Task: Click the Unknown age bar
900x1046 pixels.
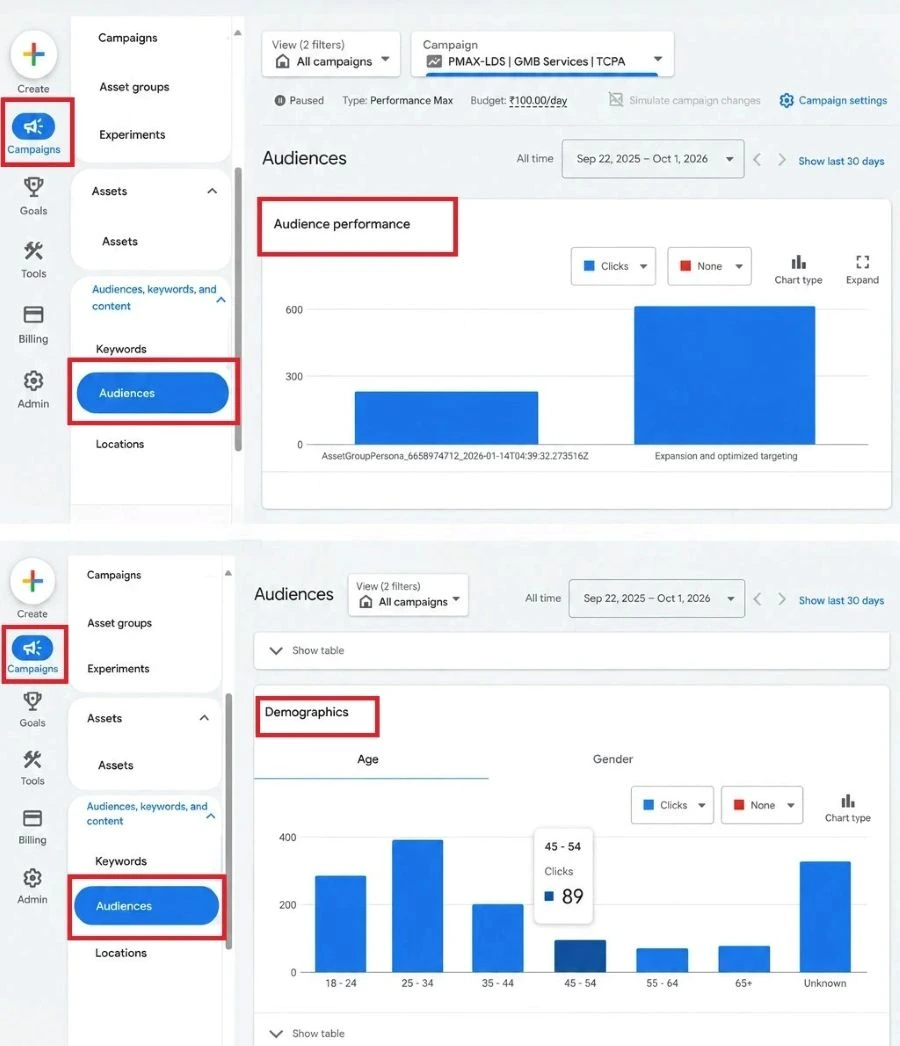Action: (x=825, y=917)
